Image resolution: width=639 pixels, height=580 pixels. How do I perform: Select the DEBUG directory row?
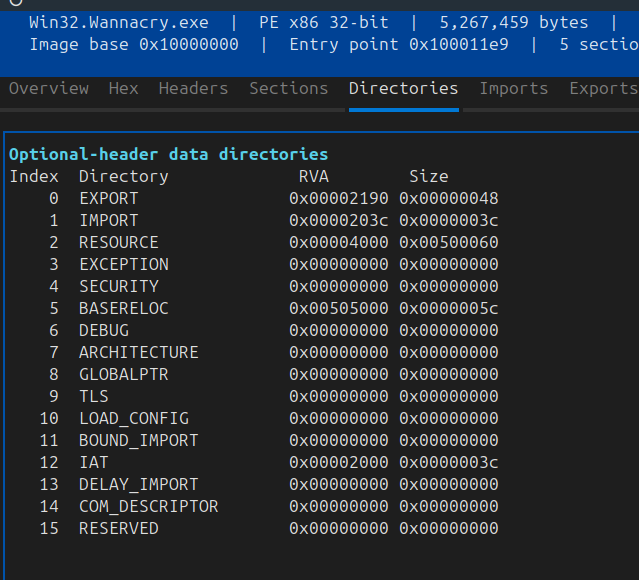click(253, 331)
